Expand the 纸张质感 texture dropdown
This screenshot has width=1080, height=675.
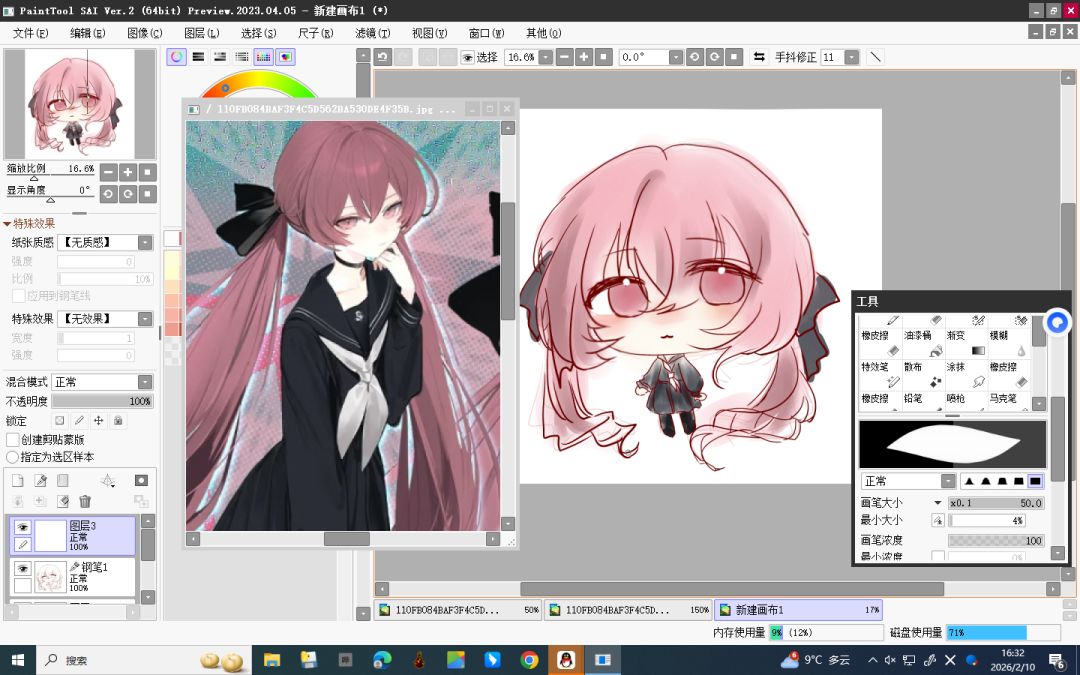tap(105, 242)
